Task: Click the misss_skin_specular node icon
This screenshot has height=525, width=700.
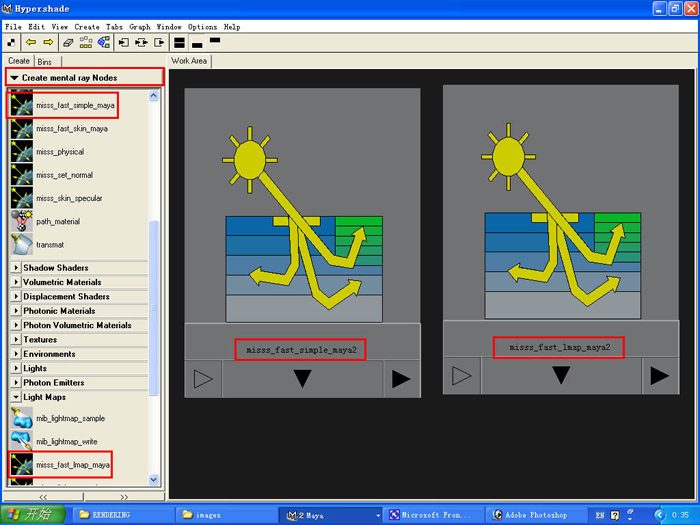Action: point(21,198)
